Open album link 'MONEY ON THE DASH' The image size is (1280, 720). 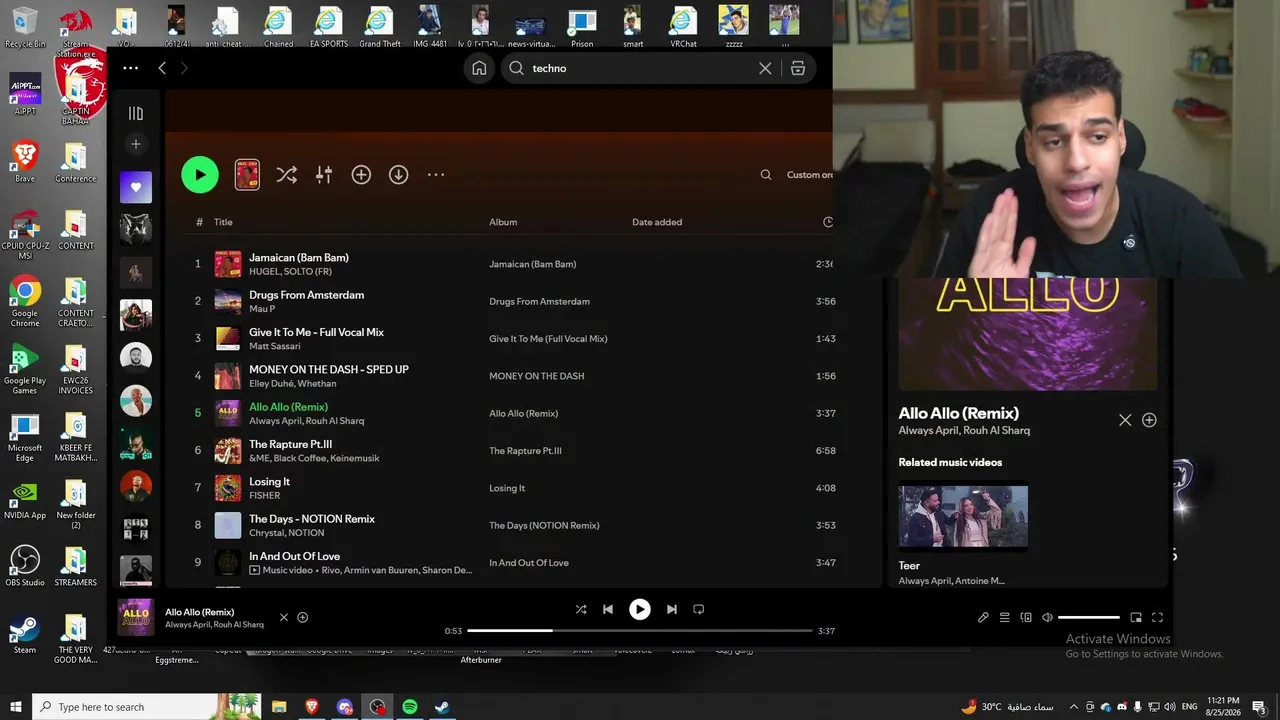[x=537, y=376]
